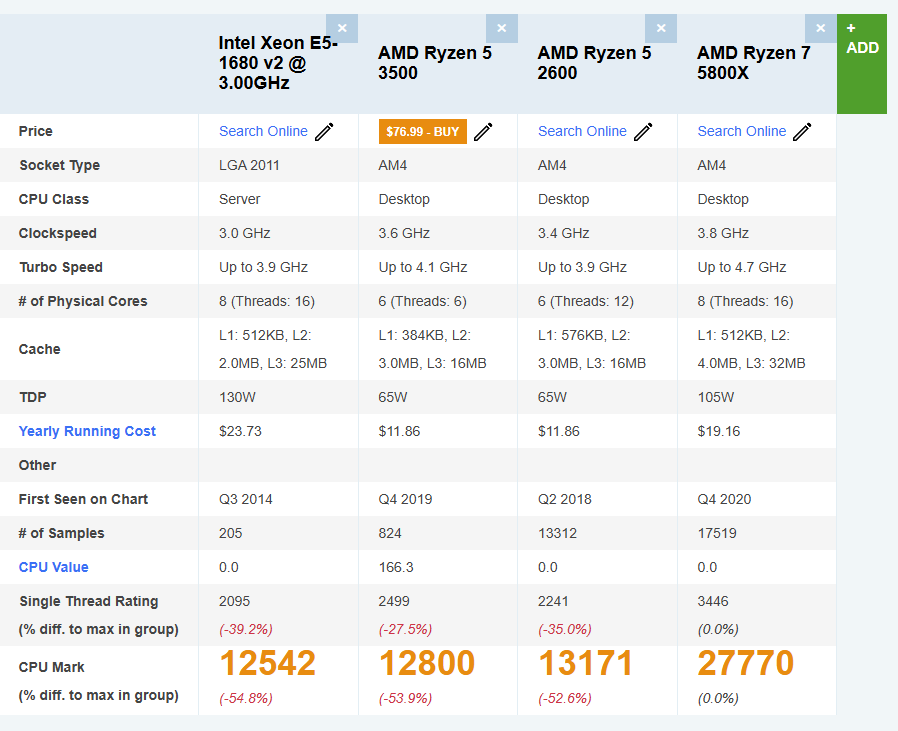Viewport: 898px width, 731px height.
Task: Click 13312 samples value
Action: pos(557,533)
